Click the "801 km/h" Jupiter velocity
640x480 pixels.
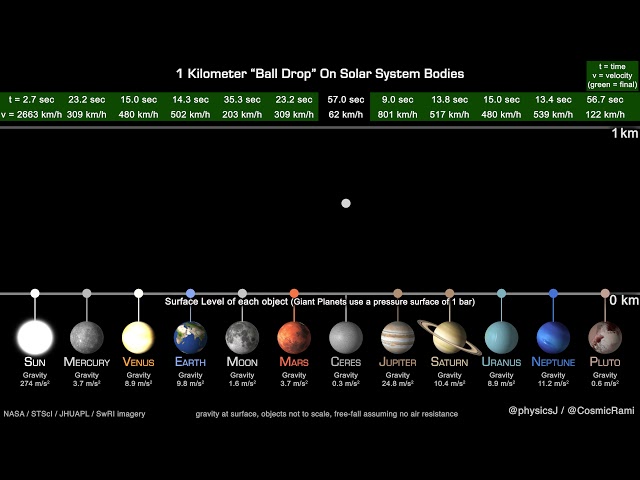pyautogui.click(x=398, y=115)
